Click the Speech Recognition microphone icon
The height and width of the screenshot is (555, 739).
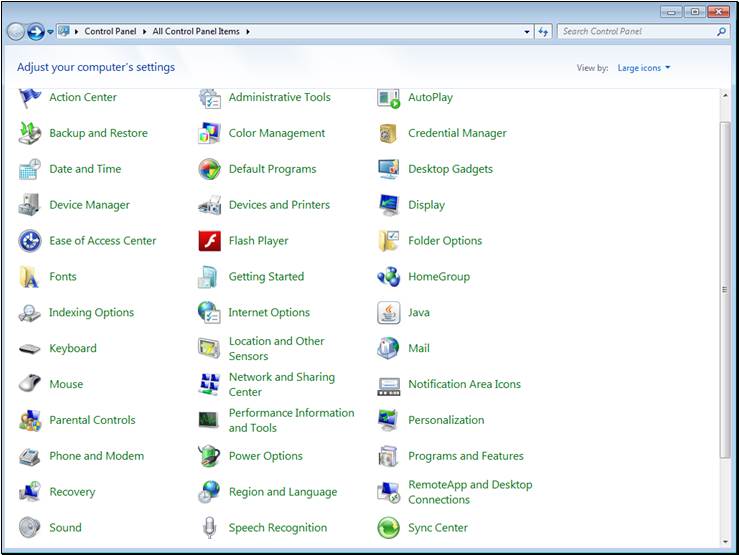pyautogui.click(x=209, y=528)
